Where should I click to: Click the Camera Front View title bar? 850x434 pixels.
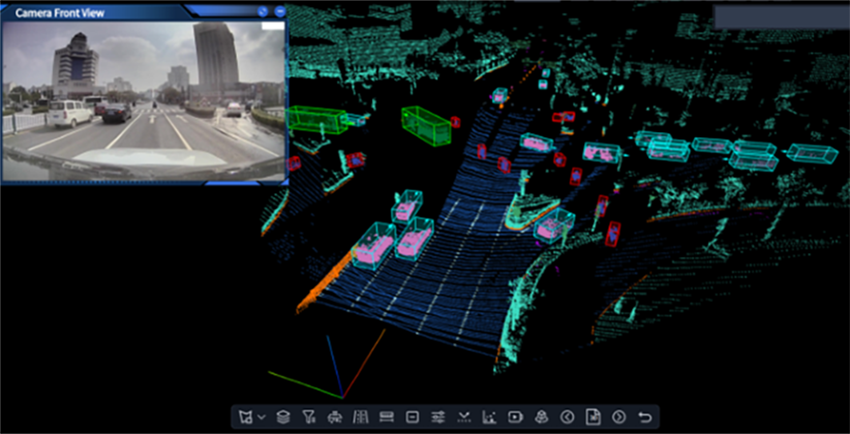tap(120, 12)
